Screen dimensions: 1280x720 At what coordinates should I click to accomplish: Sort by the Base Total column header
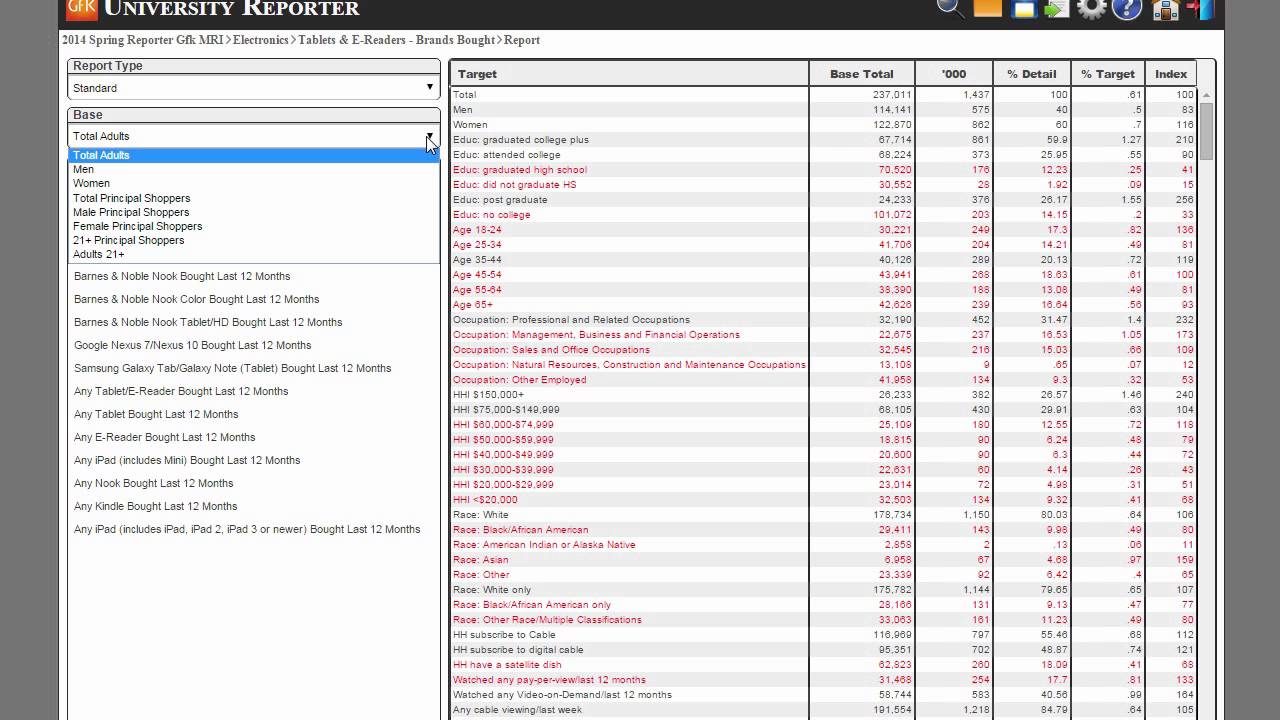pyautogui.click(x=862, y=74)
